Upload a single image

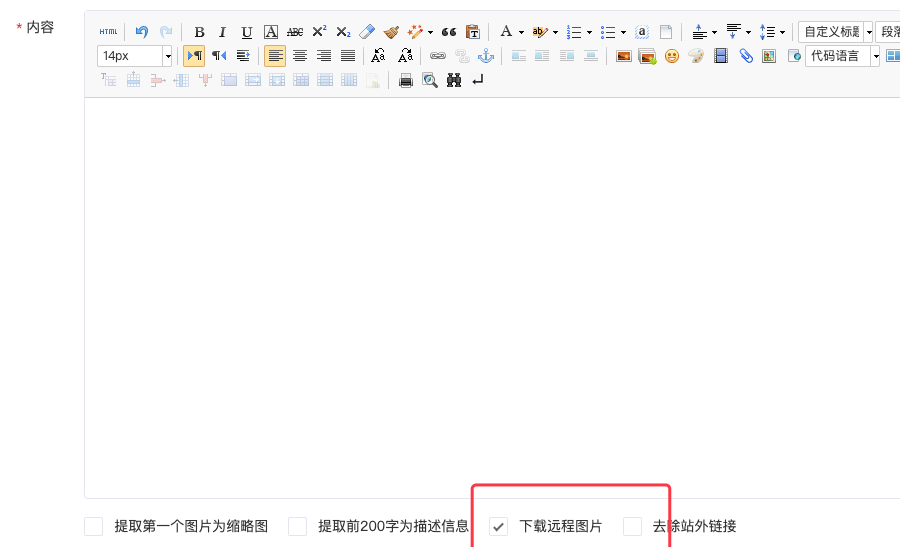[x=623, y=56]
